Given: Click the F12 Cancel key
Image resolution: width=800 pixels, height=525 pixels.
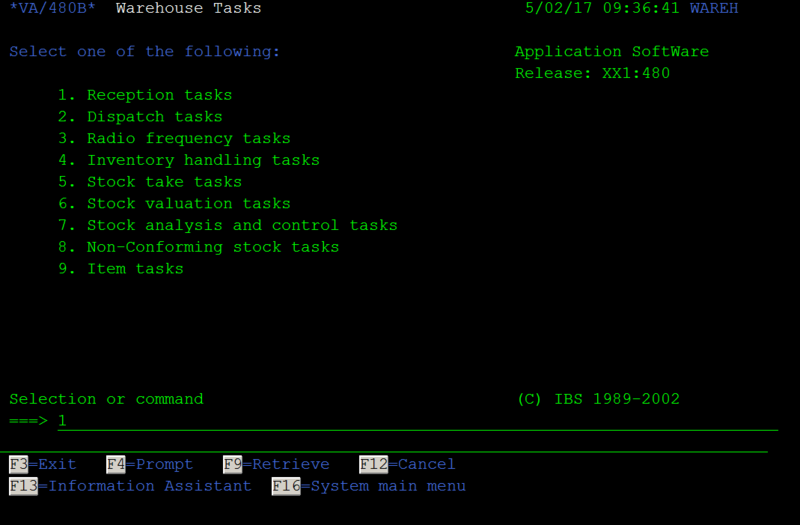Looking at the screenshot, I should coord(407,464).
